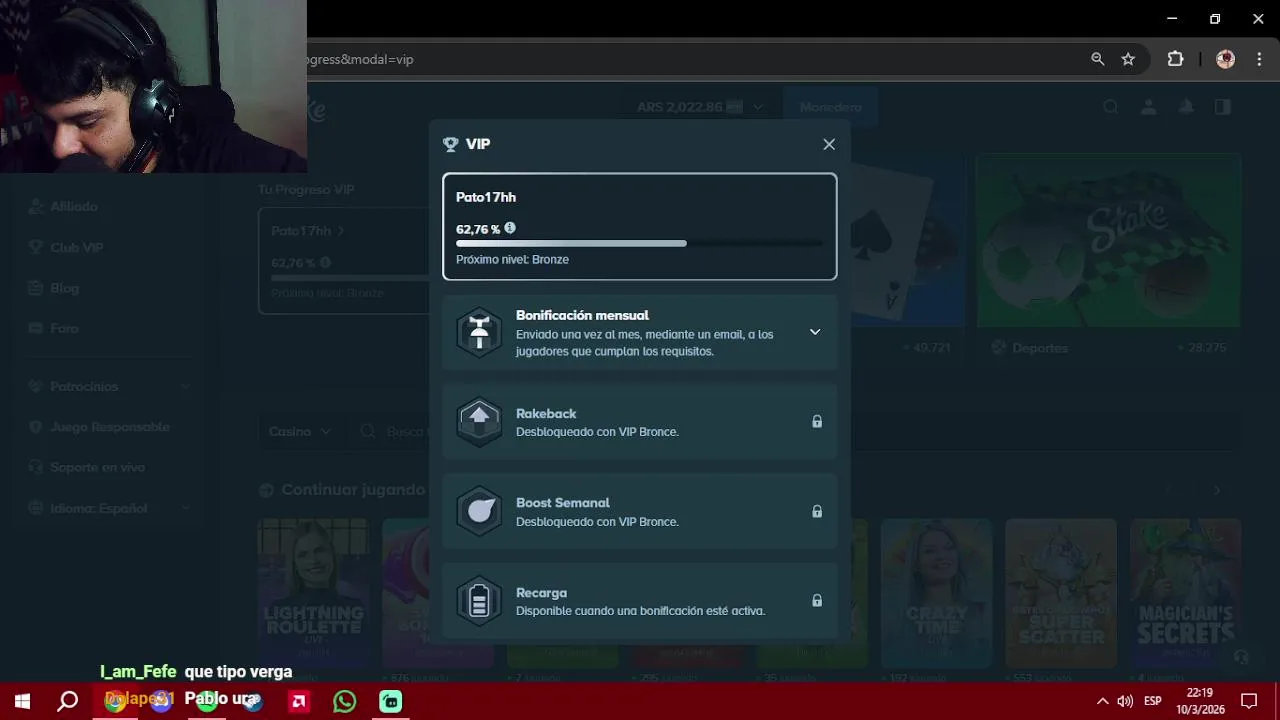Click the next arrow of the Continuar jugando carousel

pyautogui.click(x=1217, y=490)
